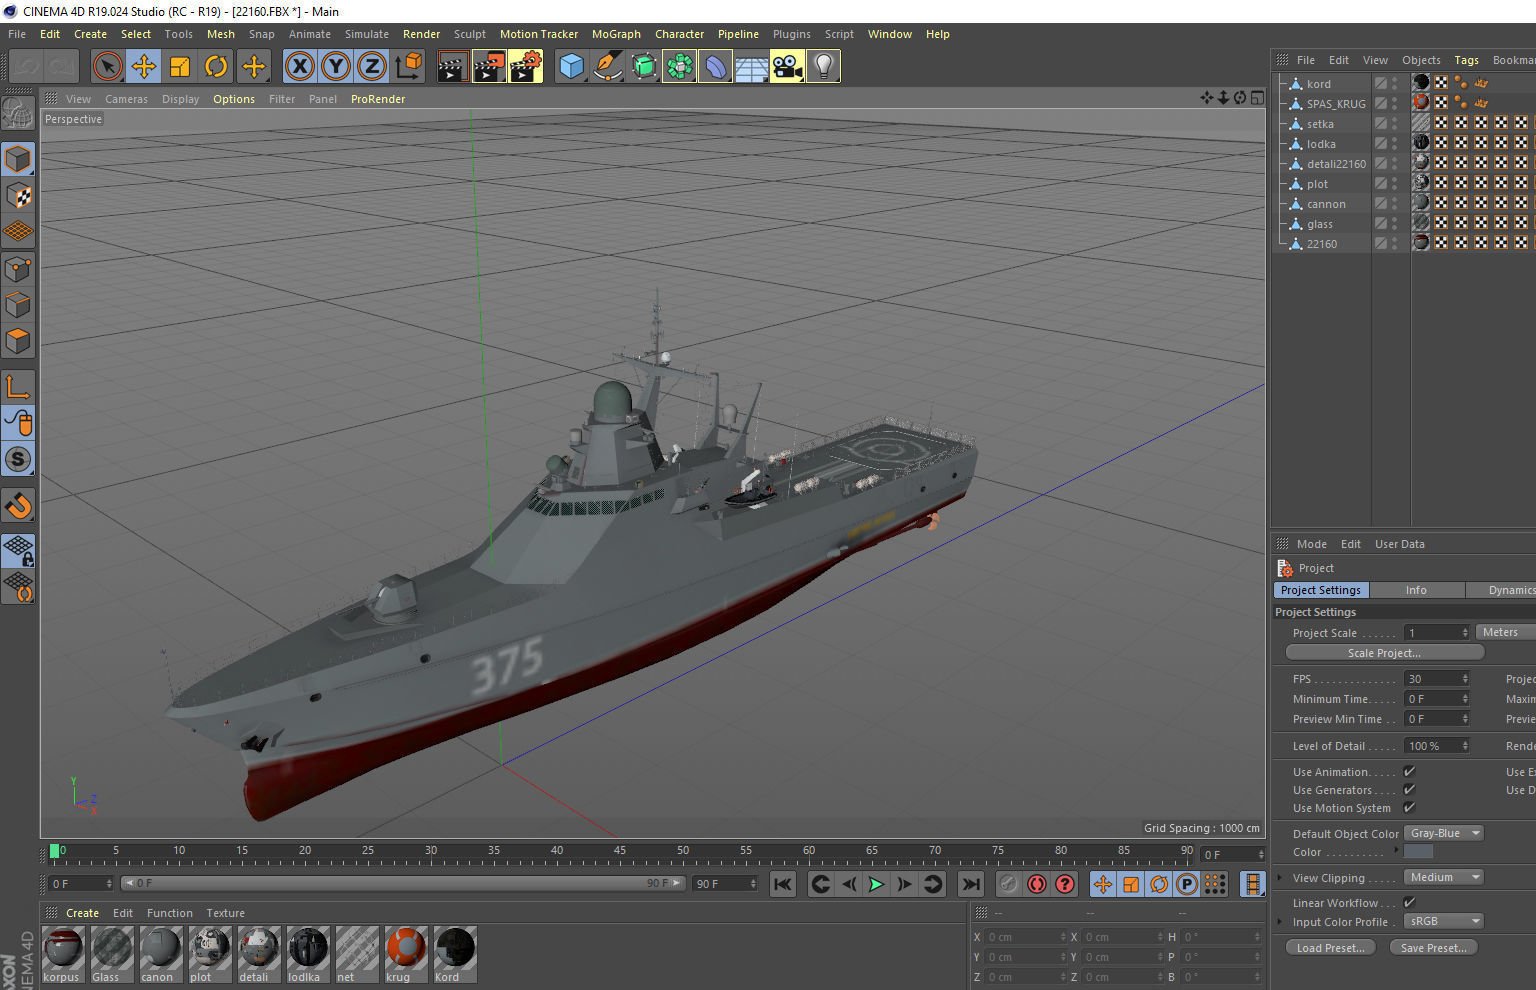Switch to Polygons mode
Screen dimensions: 1536x990
(18, 341)
